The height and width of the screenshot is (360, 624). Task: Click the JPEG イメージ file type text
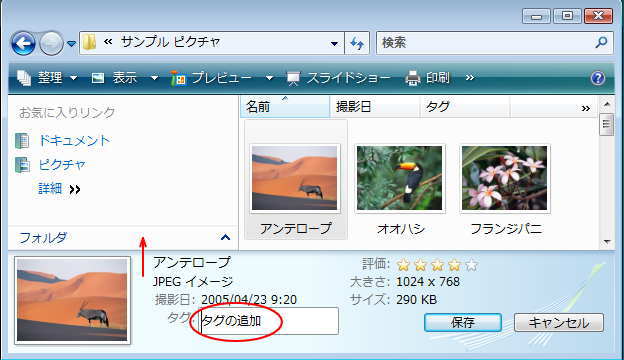193,282
